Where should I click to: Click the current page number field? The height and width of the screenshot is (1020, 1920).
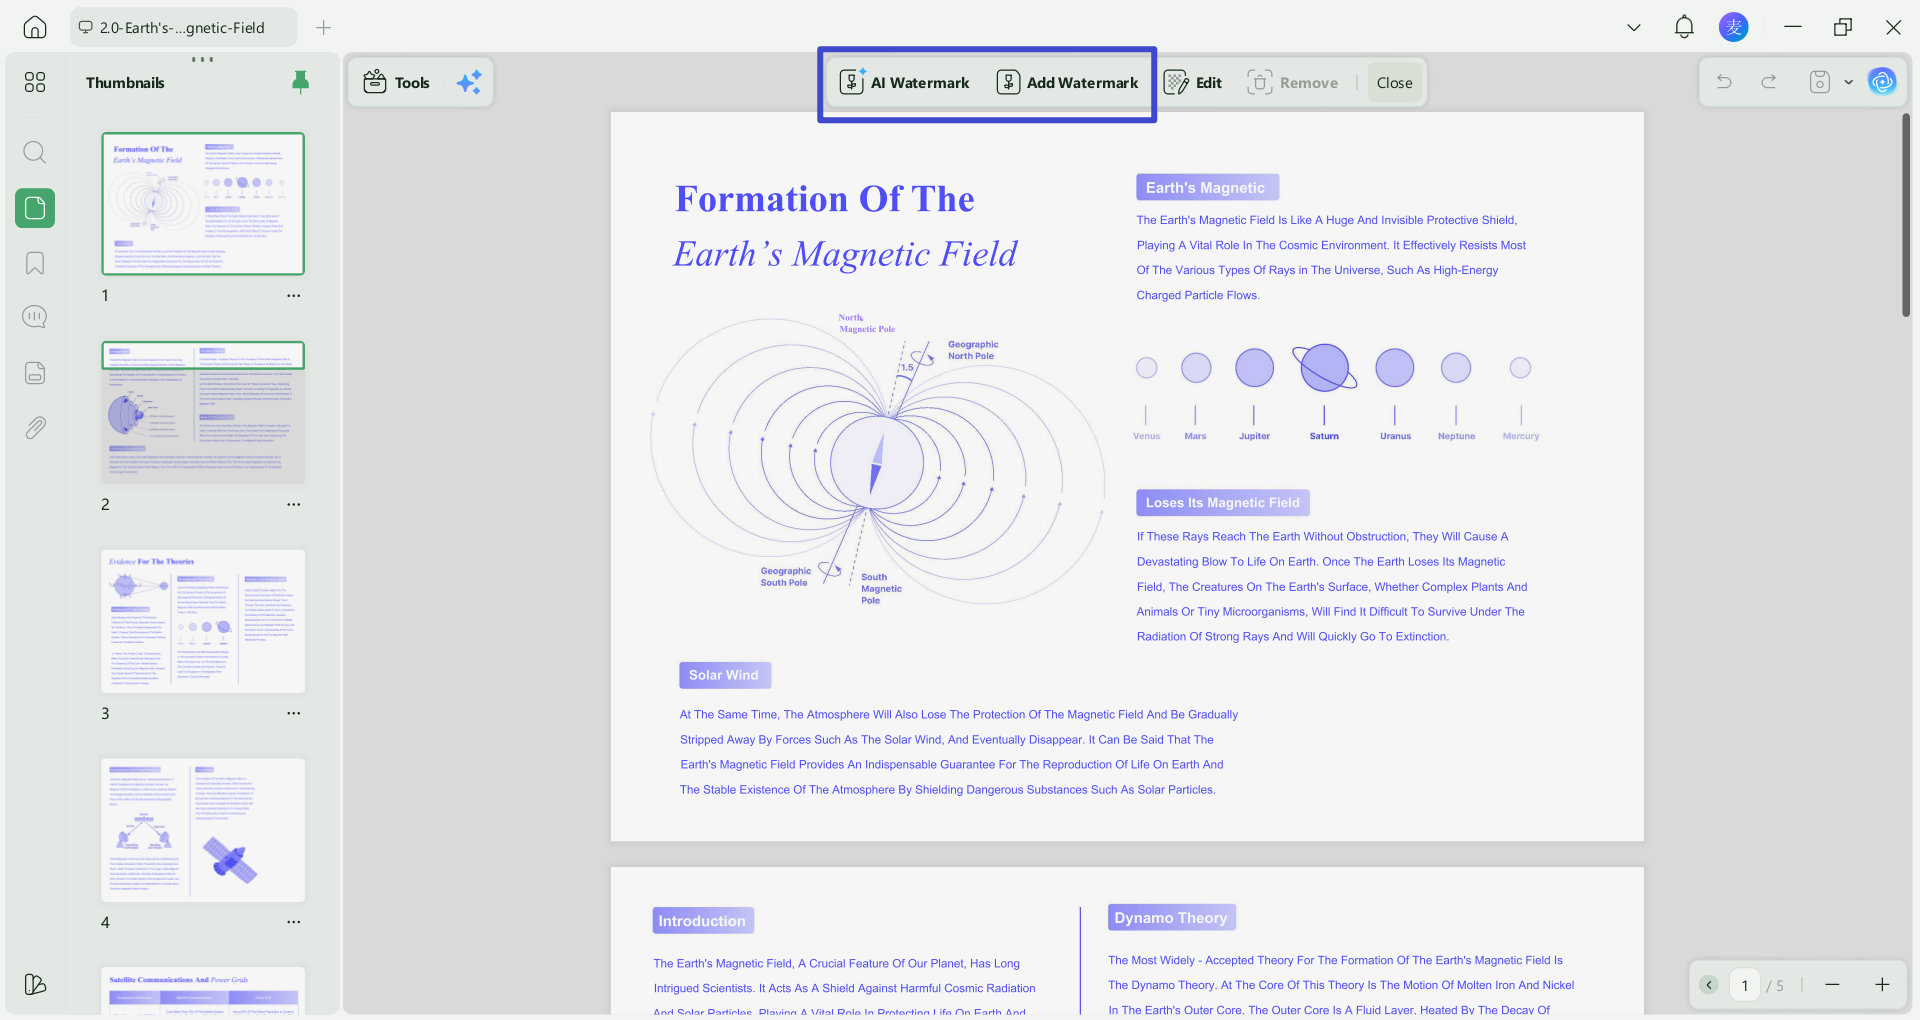(x=1745, y=985)
